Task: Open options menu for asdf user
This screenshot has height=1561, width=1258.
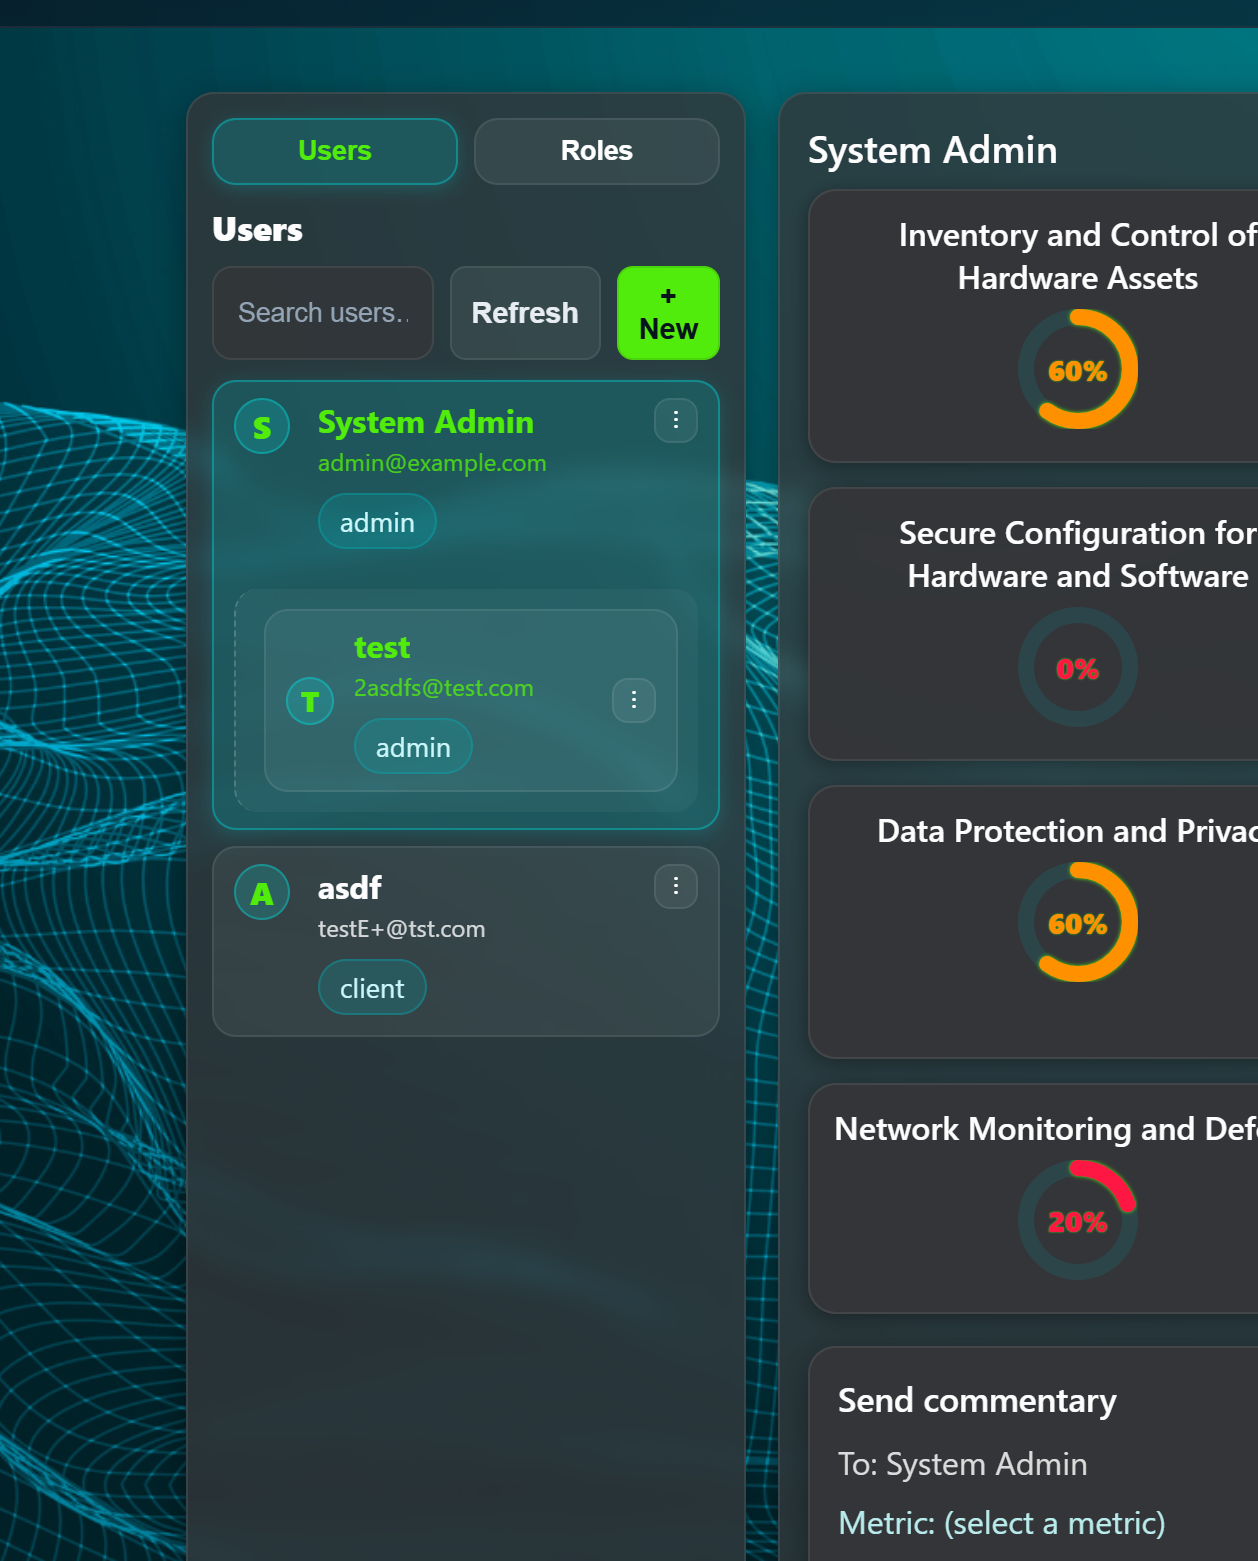Action: 676,886
